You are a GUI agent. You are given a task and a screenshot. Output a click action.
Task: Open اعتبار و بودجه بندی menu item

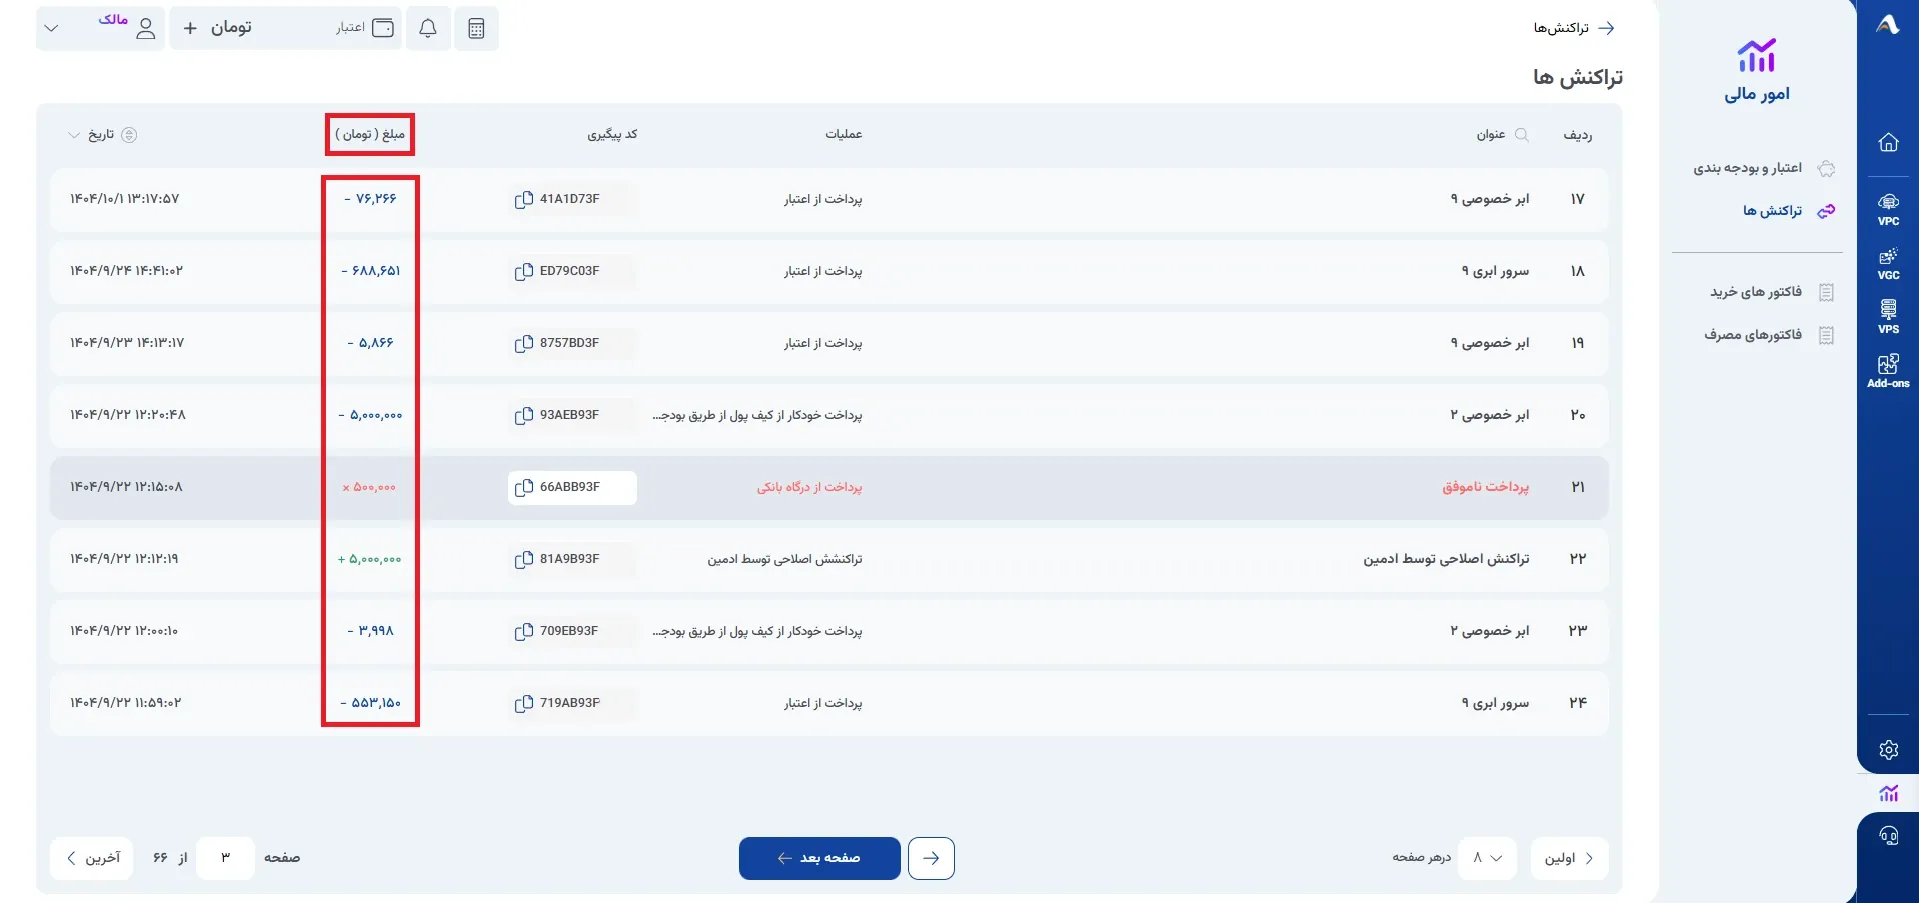[x=1764, y=168]
